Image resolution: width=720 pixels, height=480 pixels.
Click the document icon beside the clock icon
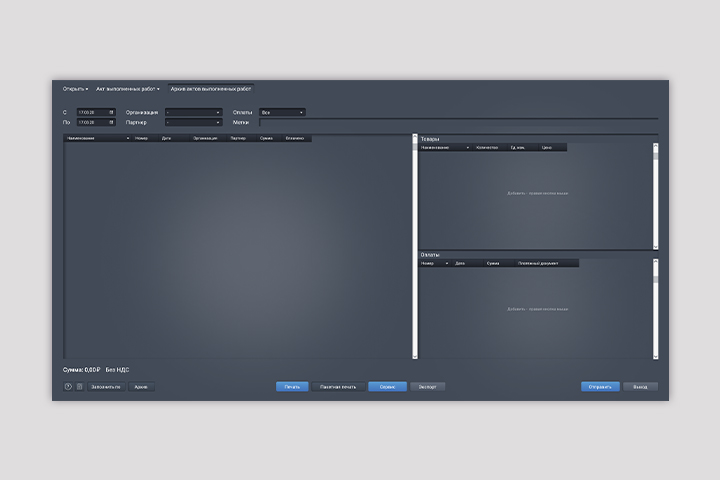[x=79, y=387]
